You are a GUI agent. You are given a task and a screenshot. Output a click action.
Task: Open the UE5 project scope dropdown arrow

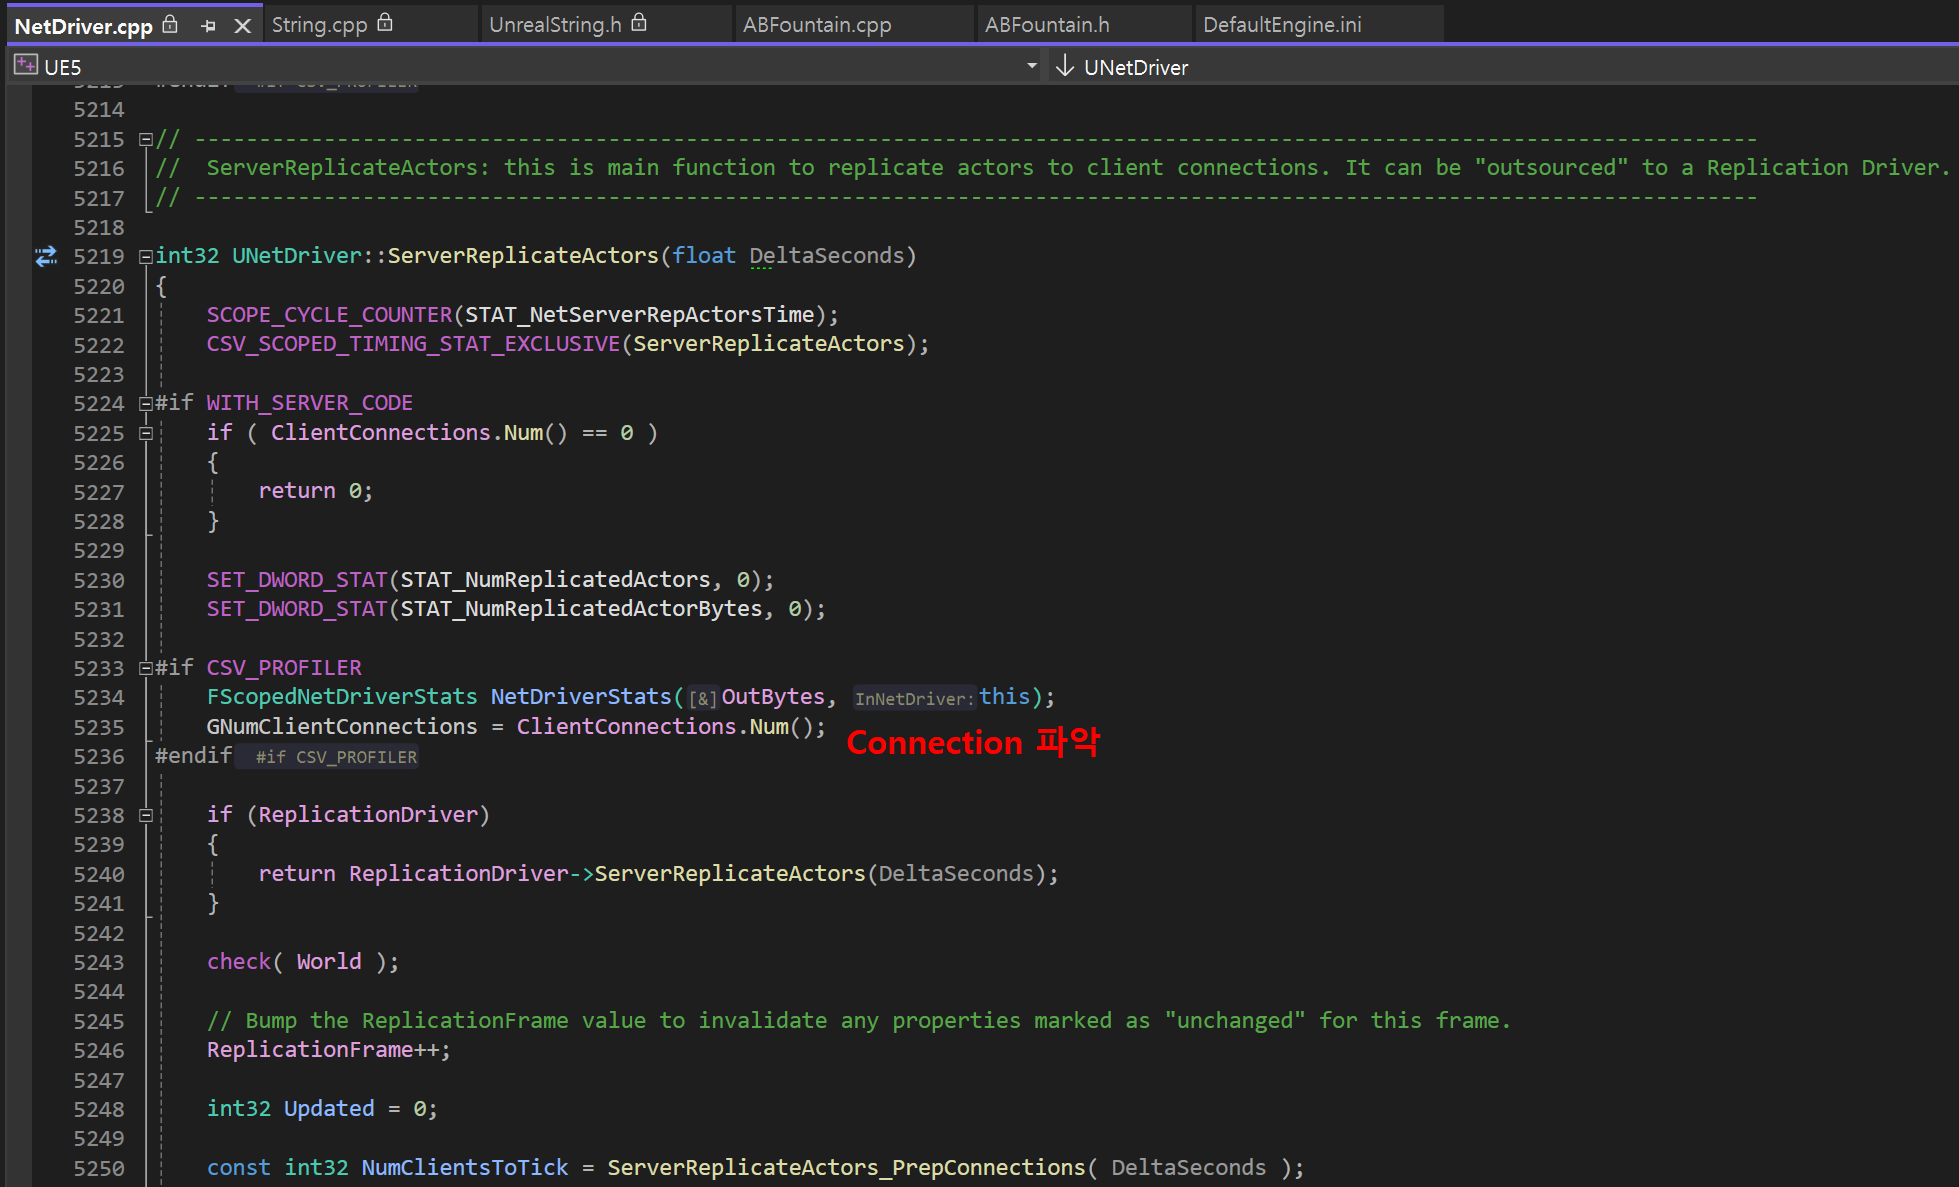coord(1031,66)
